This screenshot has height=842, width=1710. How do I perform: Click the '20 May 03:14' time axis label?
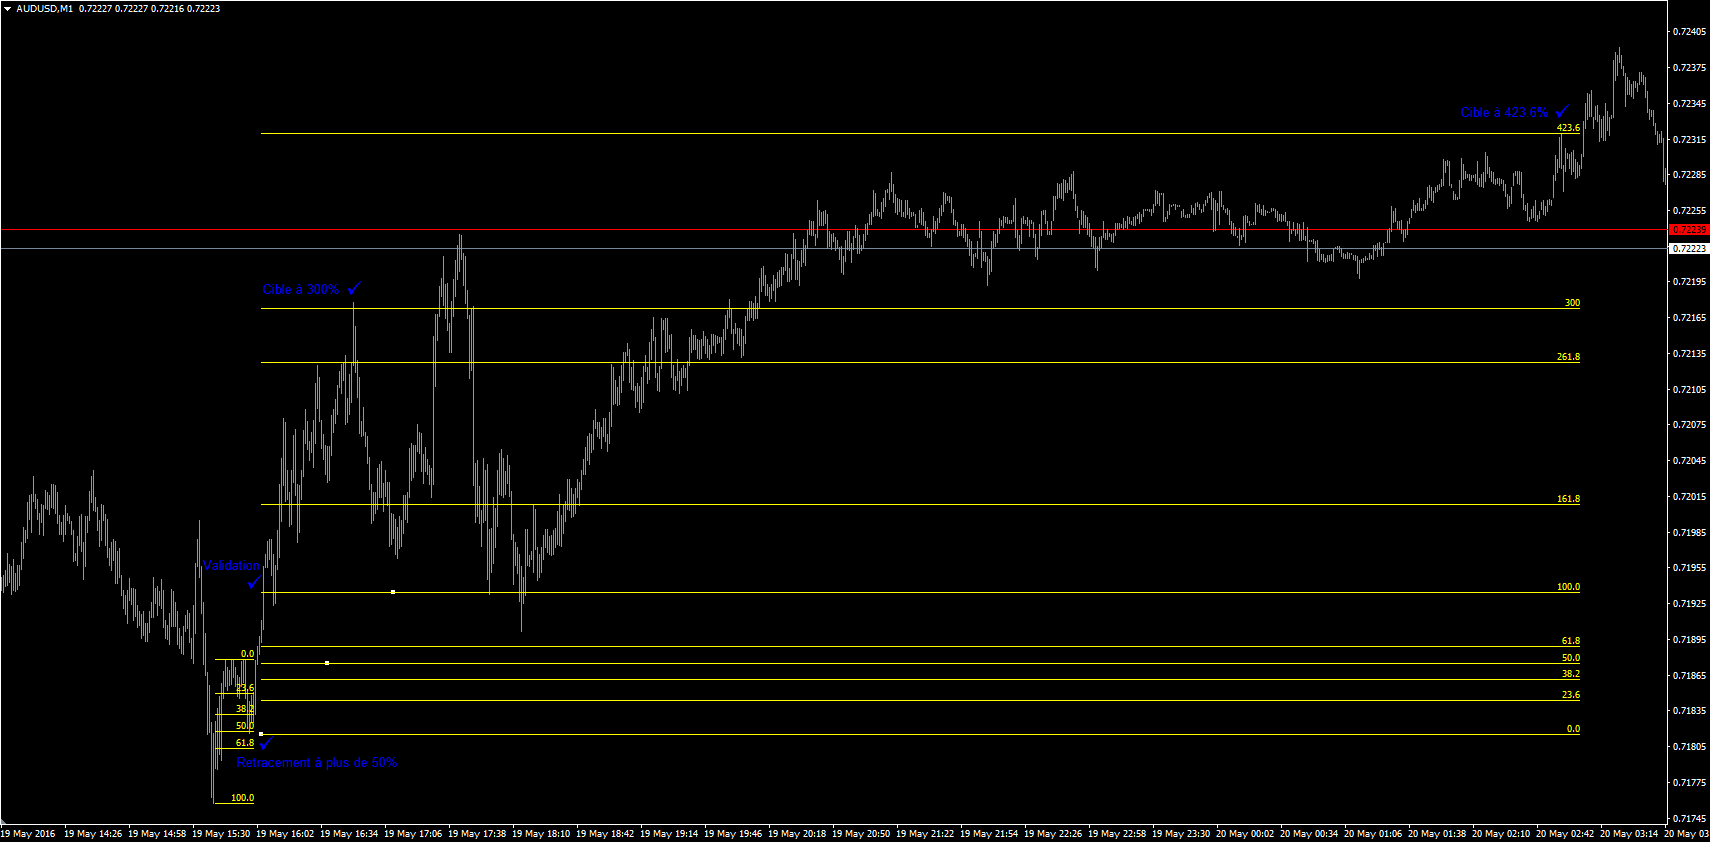tap(1629, 834)
